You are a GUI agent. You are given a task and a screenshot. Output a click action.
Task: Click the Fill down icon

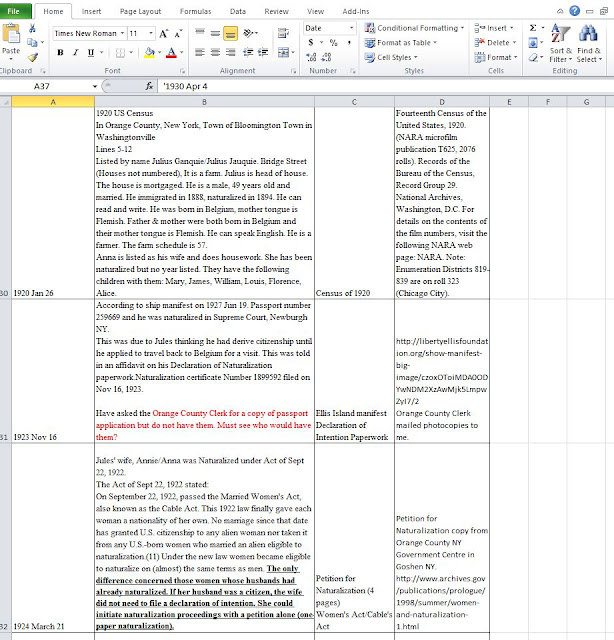(533, 42)
